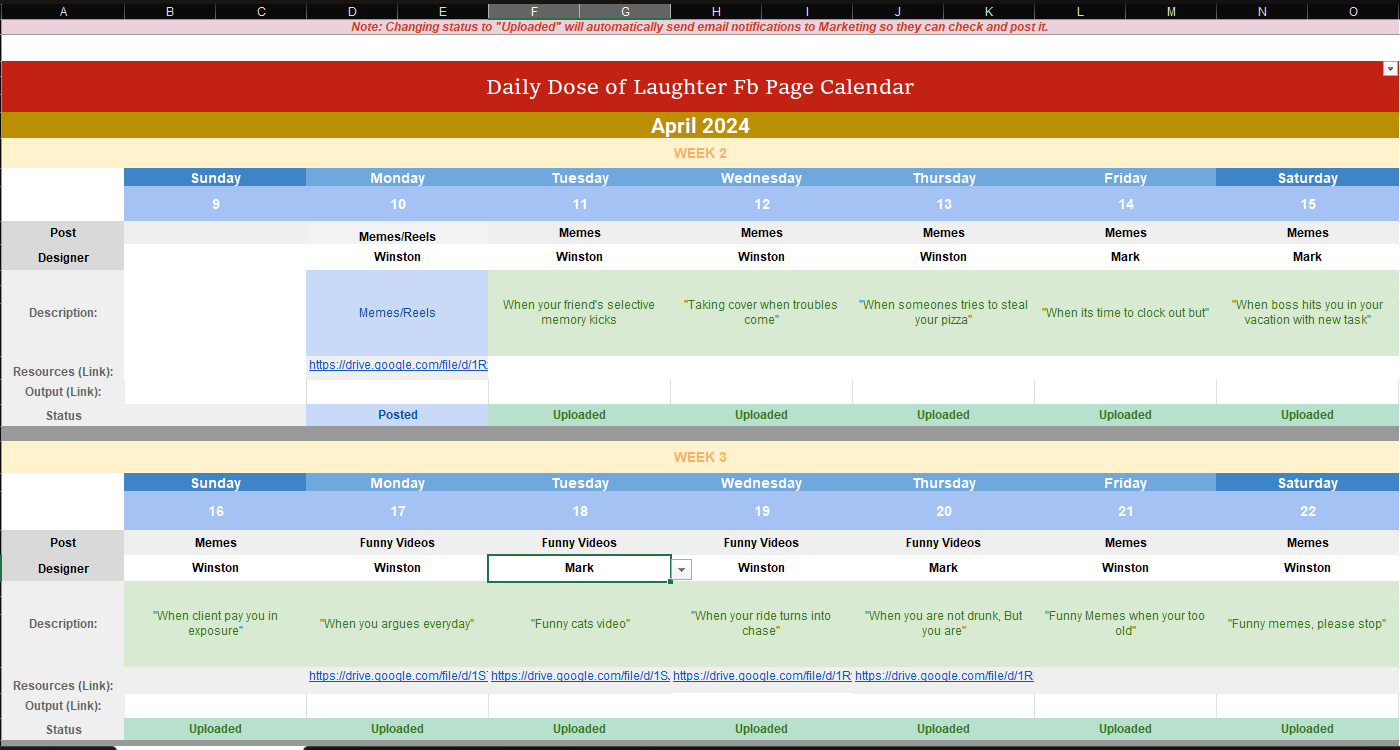Click the "WEEK 3" heading
Image resolution: width=1400 pixels, height=750 pixels.
700,457
